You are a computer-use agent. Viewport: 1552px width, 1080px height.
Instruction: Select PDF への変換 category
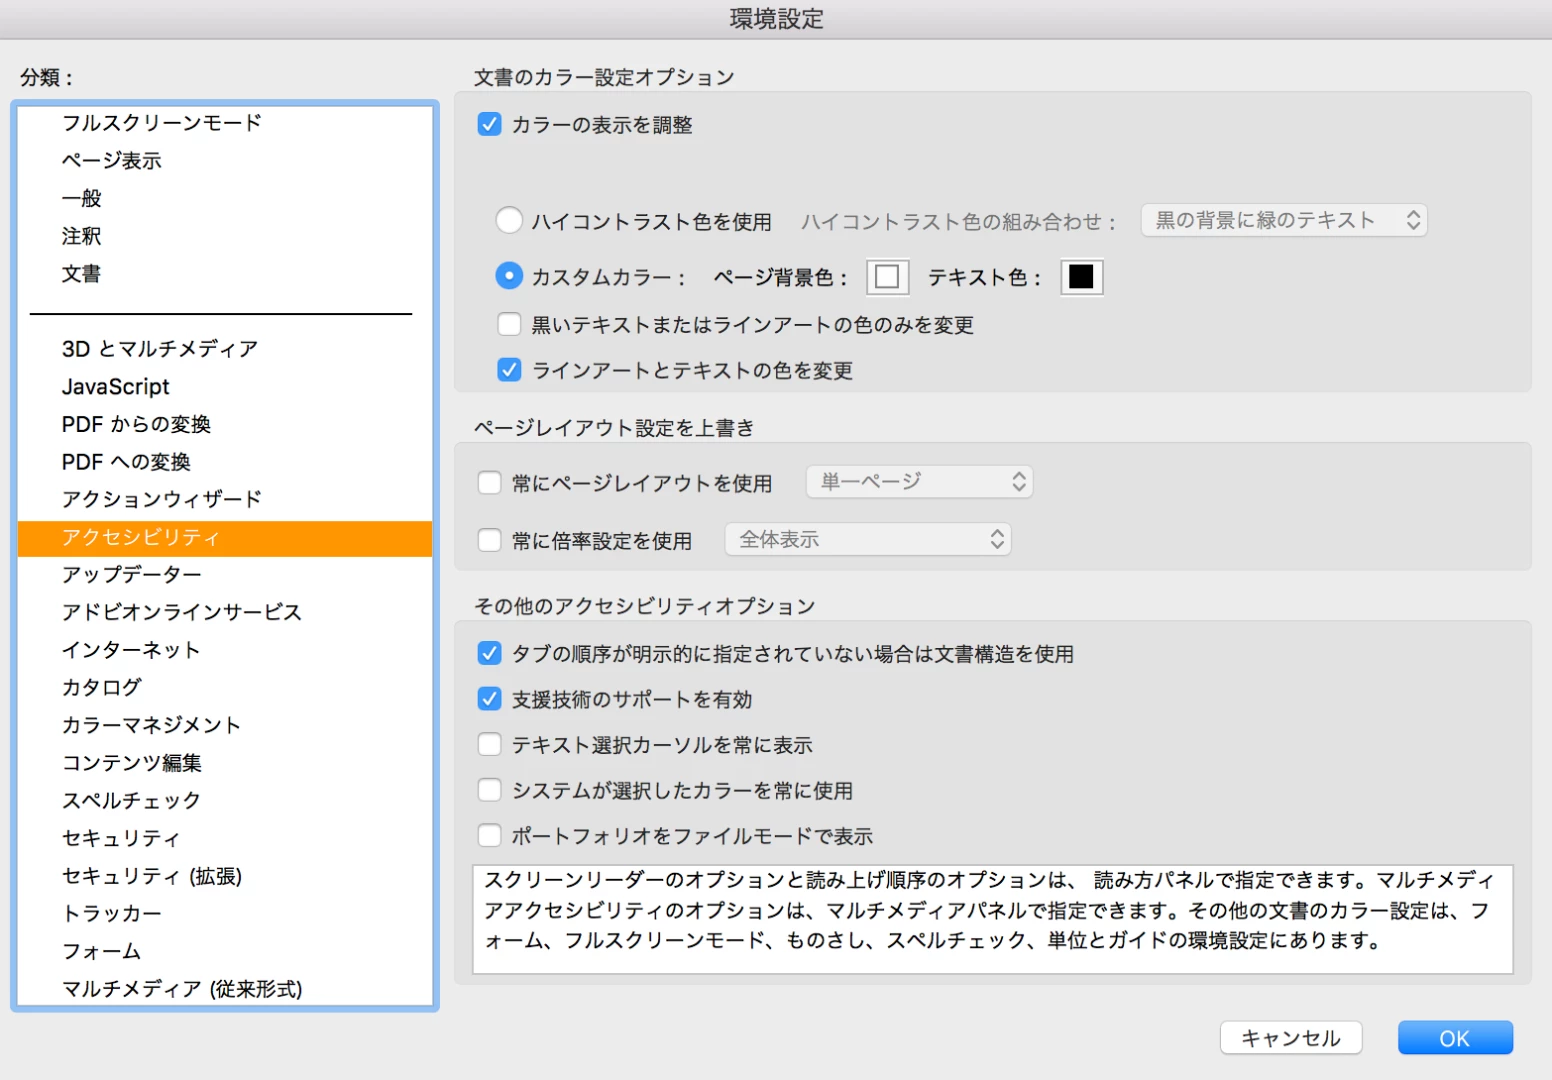pos(225,462)
